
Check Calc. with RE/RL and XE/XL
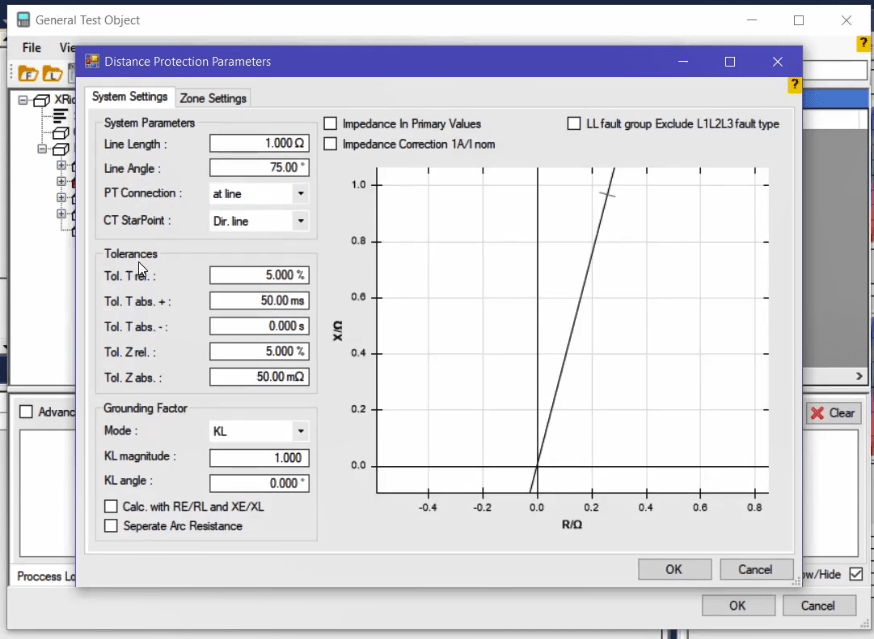[x=111, y=506]
